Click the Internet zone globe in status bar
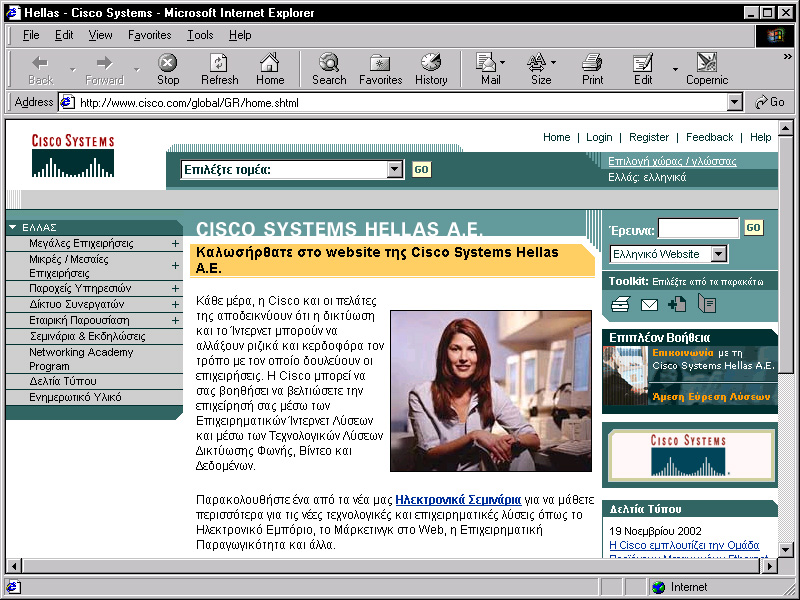The width and height of the screenshot is (800, 600). (659, 587)
